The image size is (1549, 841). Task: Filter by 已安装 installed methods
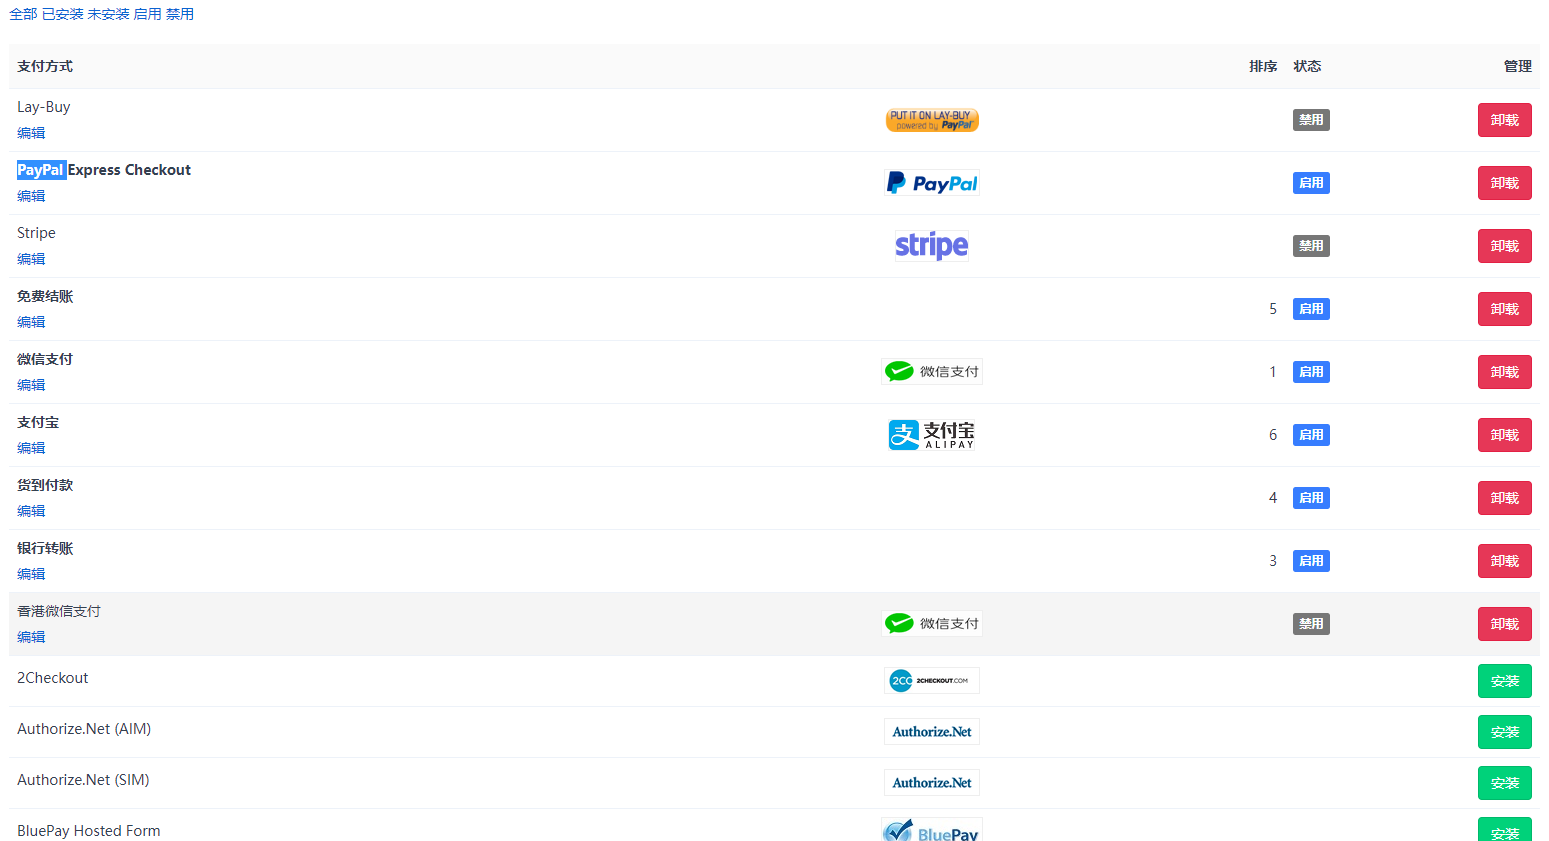tap(63, 14)
